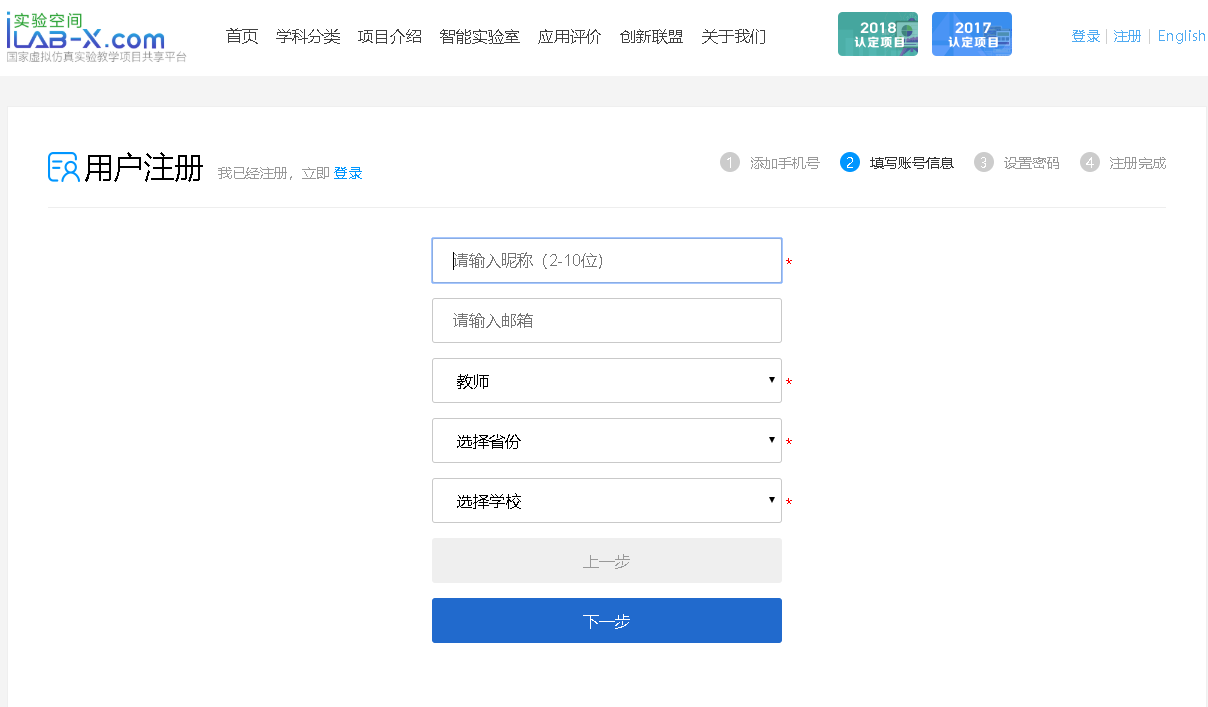1208x707 pixels.
Task: Open the 2017 认定项目 banner
Action: 971,34
